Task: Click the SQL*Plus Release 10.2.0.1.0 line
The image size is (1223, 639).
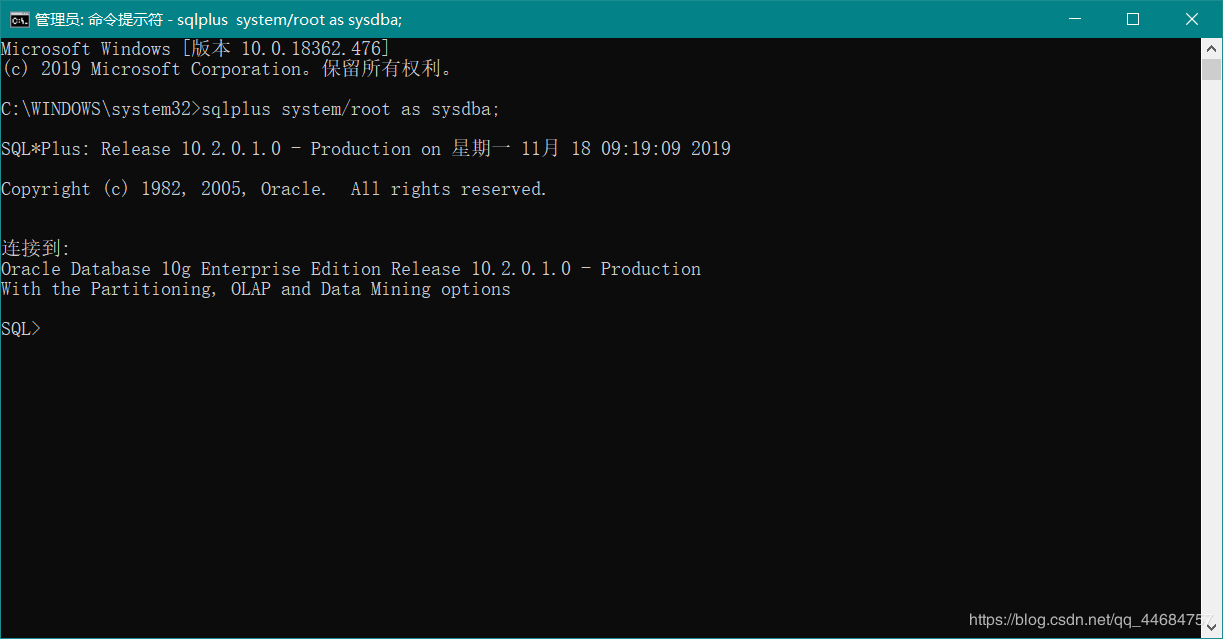Action: pos(365,149)
